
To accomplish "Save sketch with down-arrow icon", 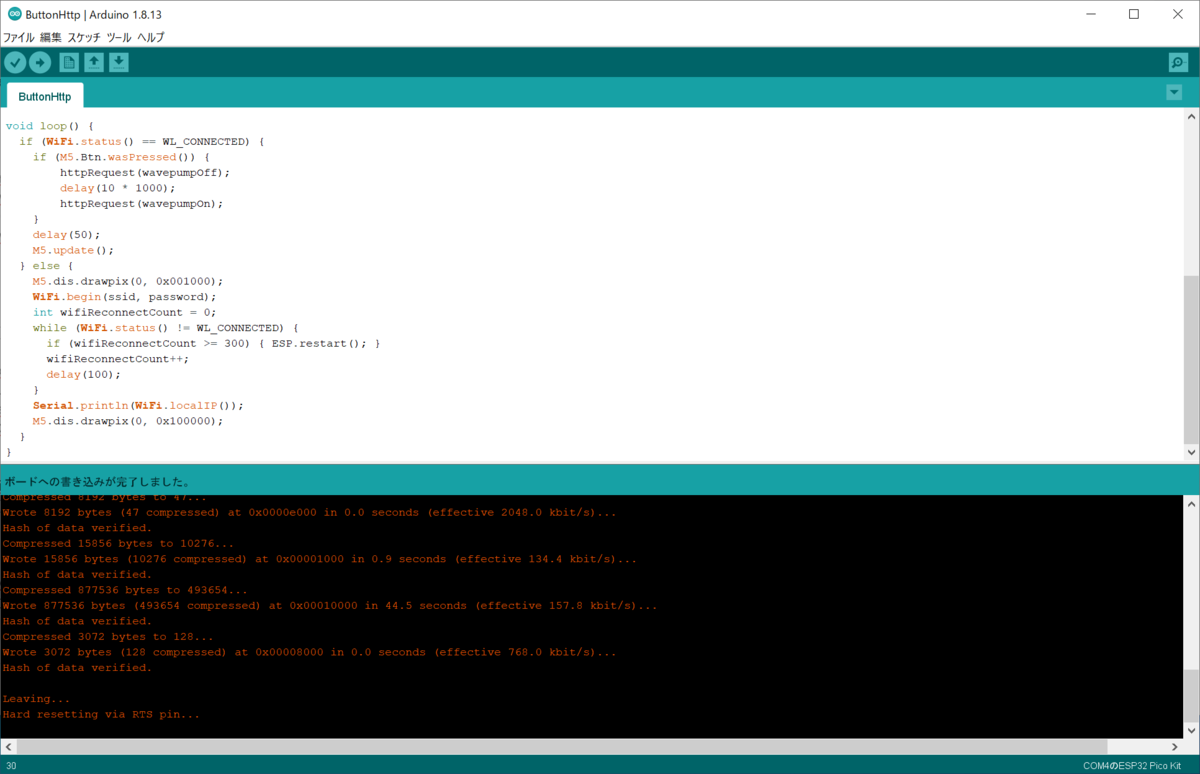I will click(x=118, y=63).
